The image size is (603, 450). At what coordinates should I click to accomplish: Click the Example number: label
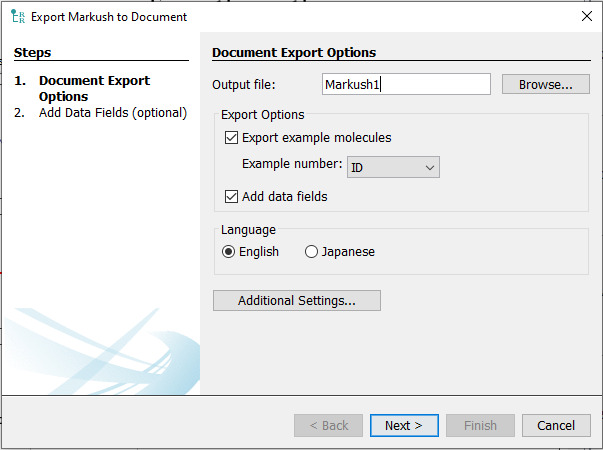tap(292, 164)
